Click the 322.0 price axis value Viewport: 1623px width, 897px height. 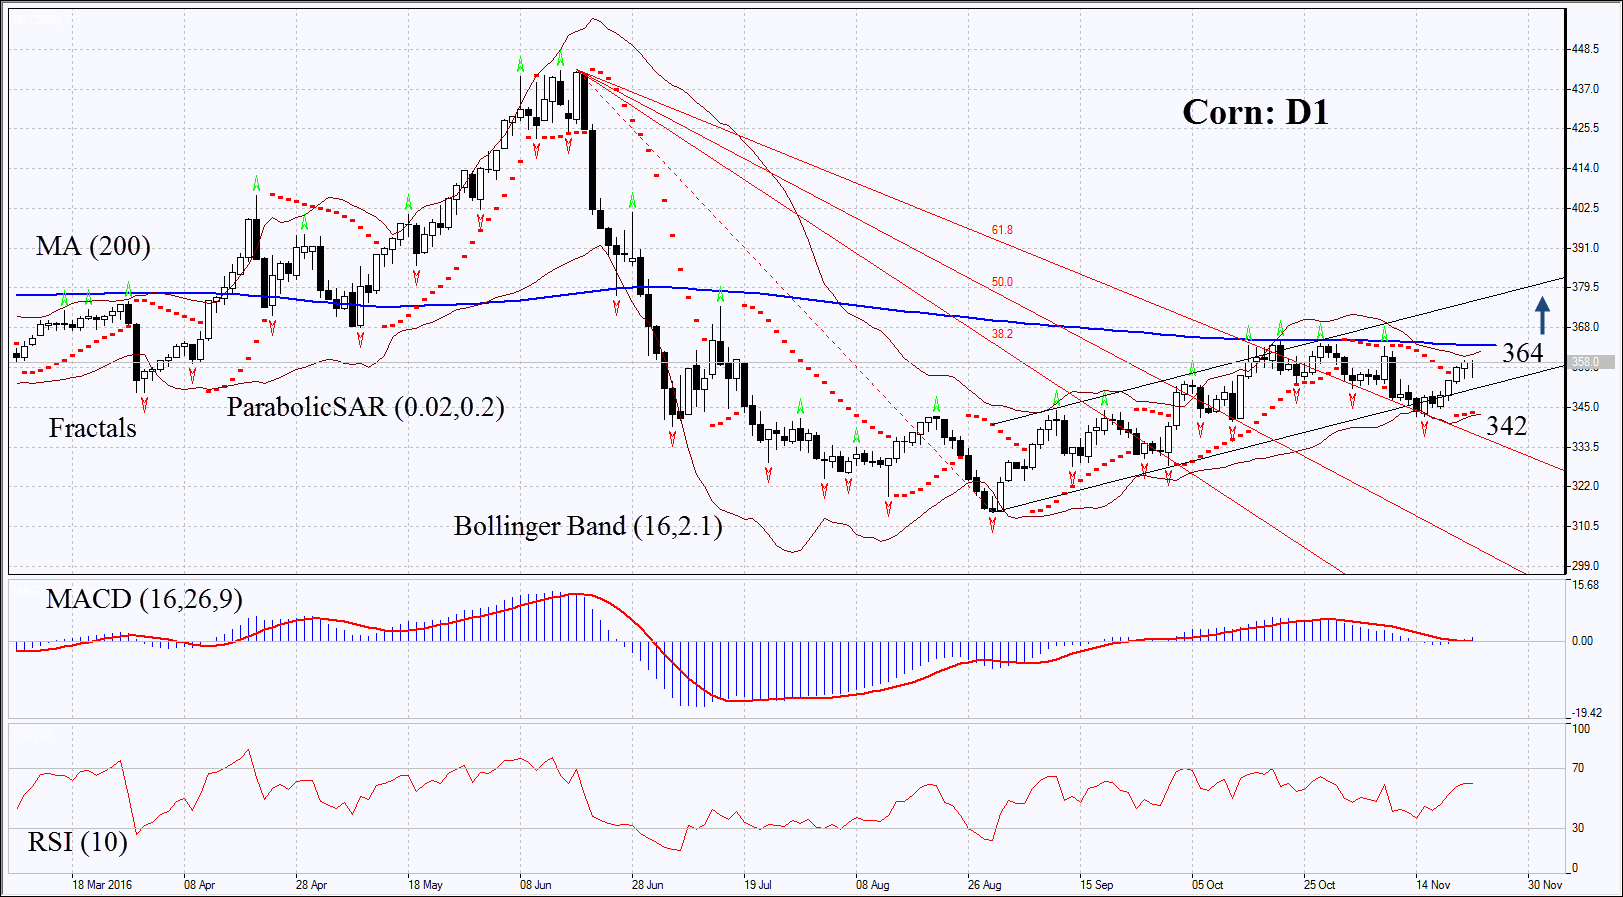tap(1585, 486)
